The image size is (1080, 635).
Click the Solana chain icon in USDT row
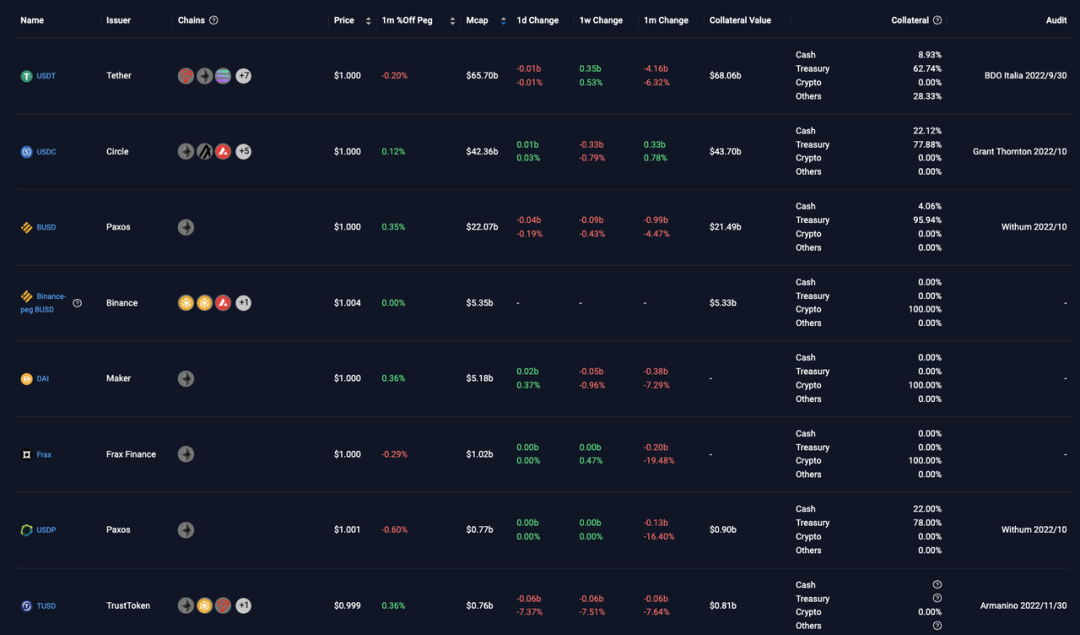(x=223, y=76)
